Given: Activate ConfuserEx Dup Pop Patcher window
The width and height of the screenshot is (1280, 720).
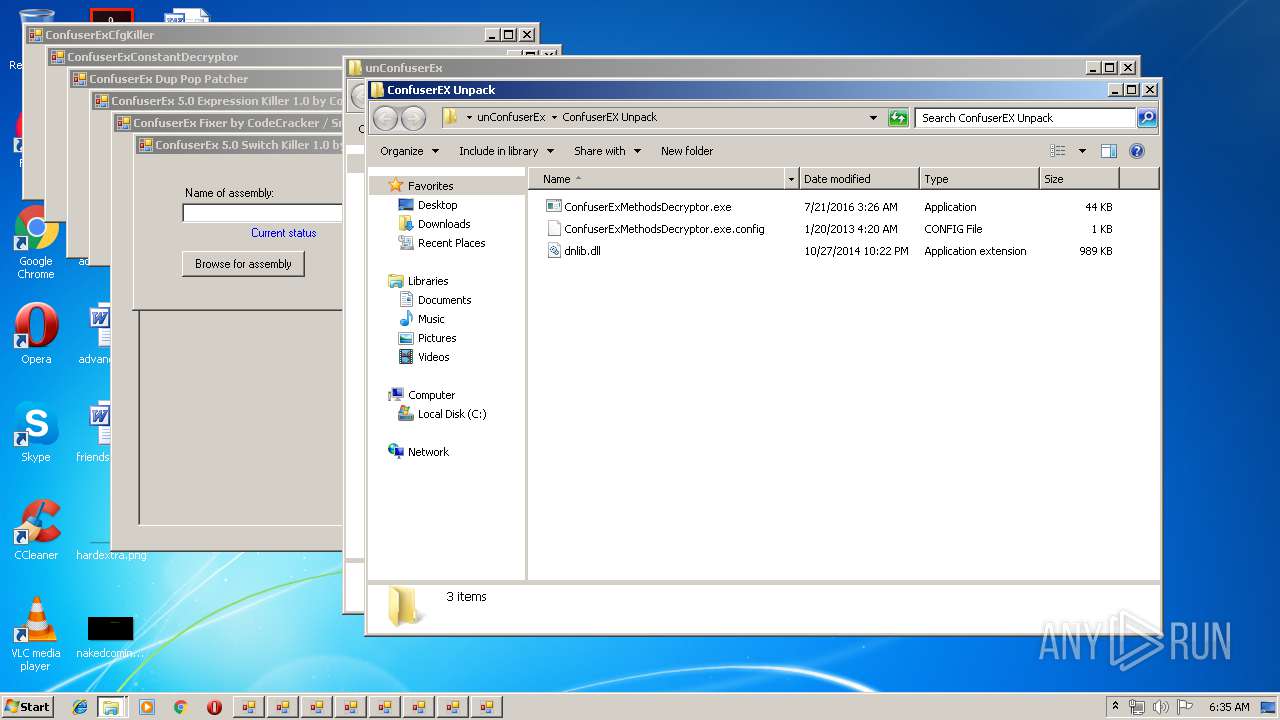Looking at the screenshot, I should pos(168,79).
